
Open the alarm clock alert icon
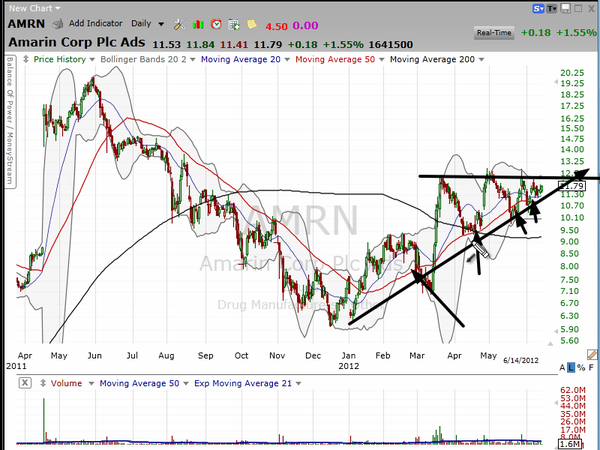pyautogui.click(x=214, y=22)
